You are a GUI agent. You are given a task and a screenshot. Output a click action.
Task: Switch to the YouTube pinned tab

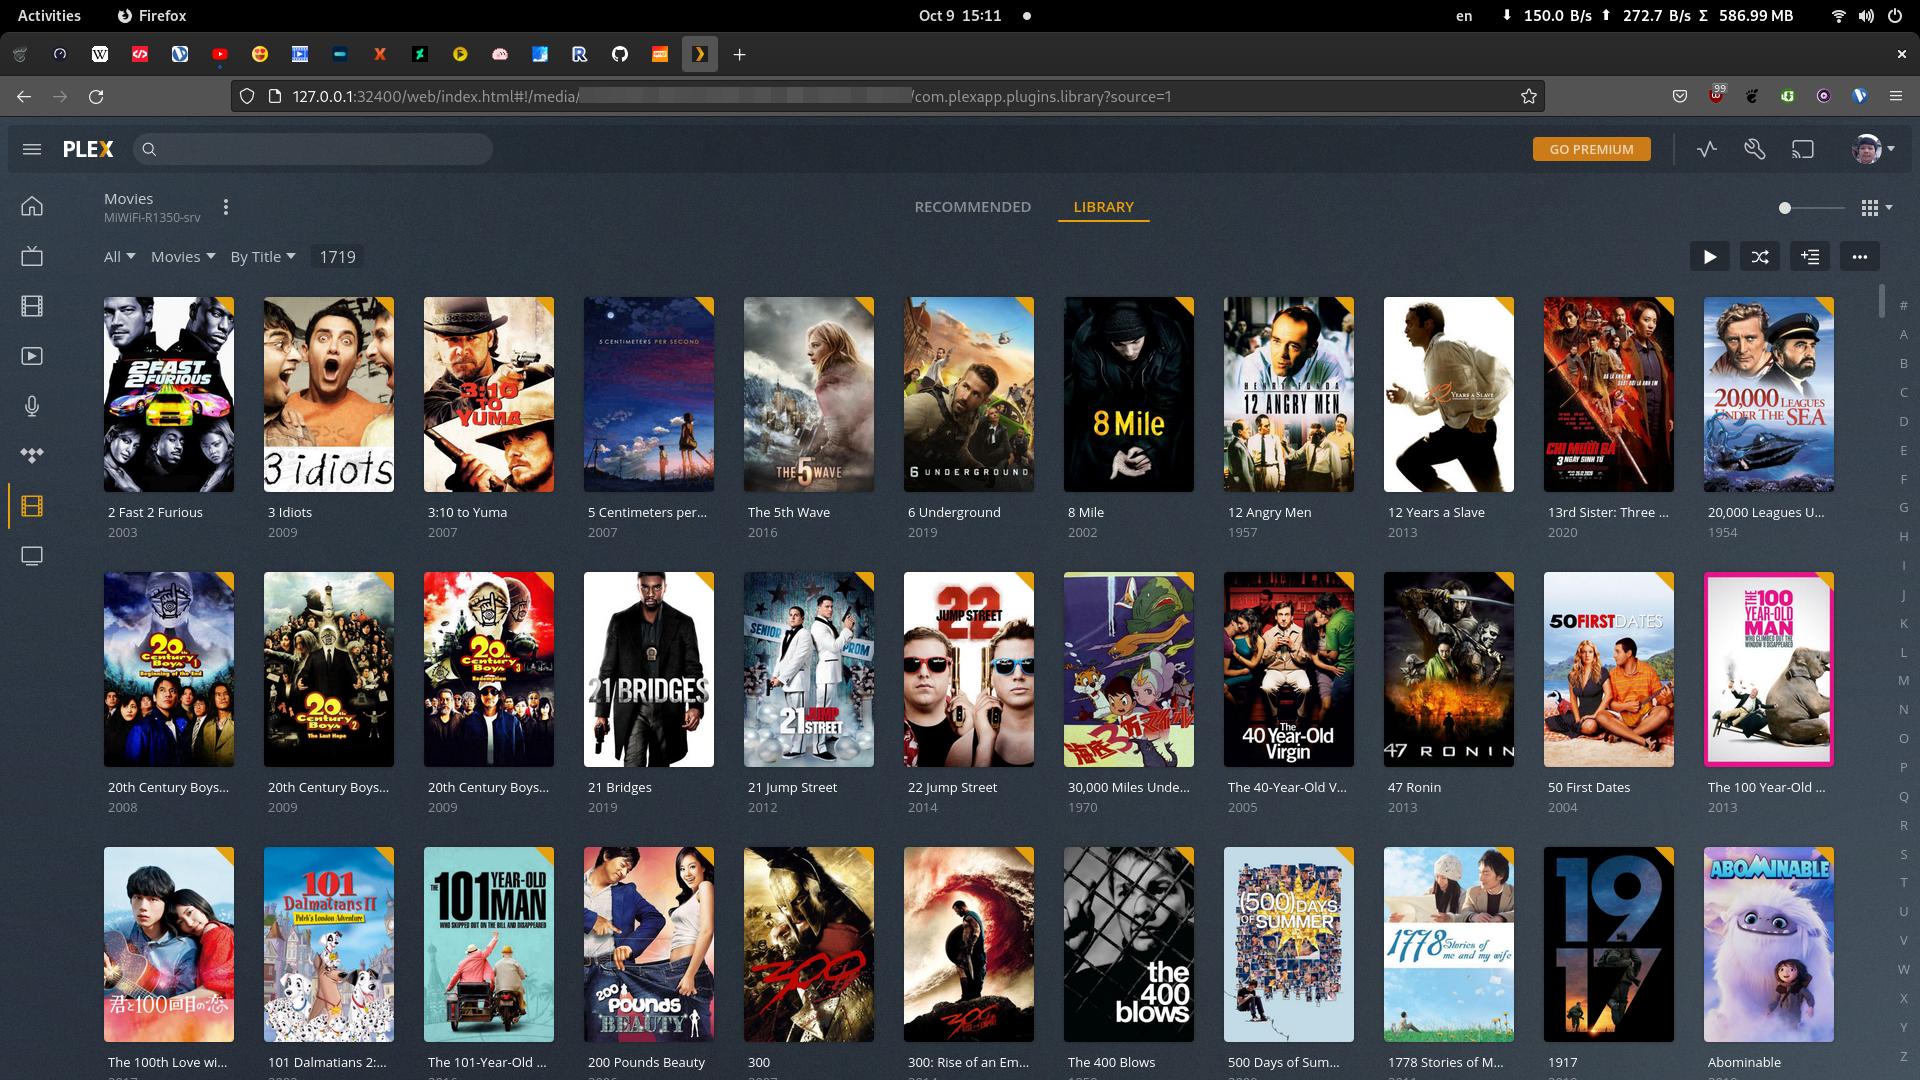click(x=220, y=54)
